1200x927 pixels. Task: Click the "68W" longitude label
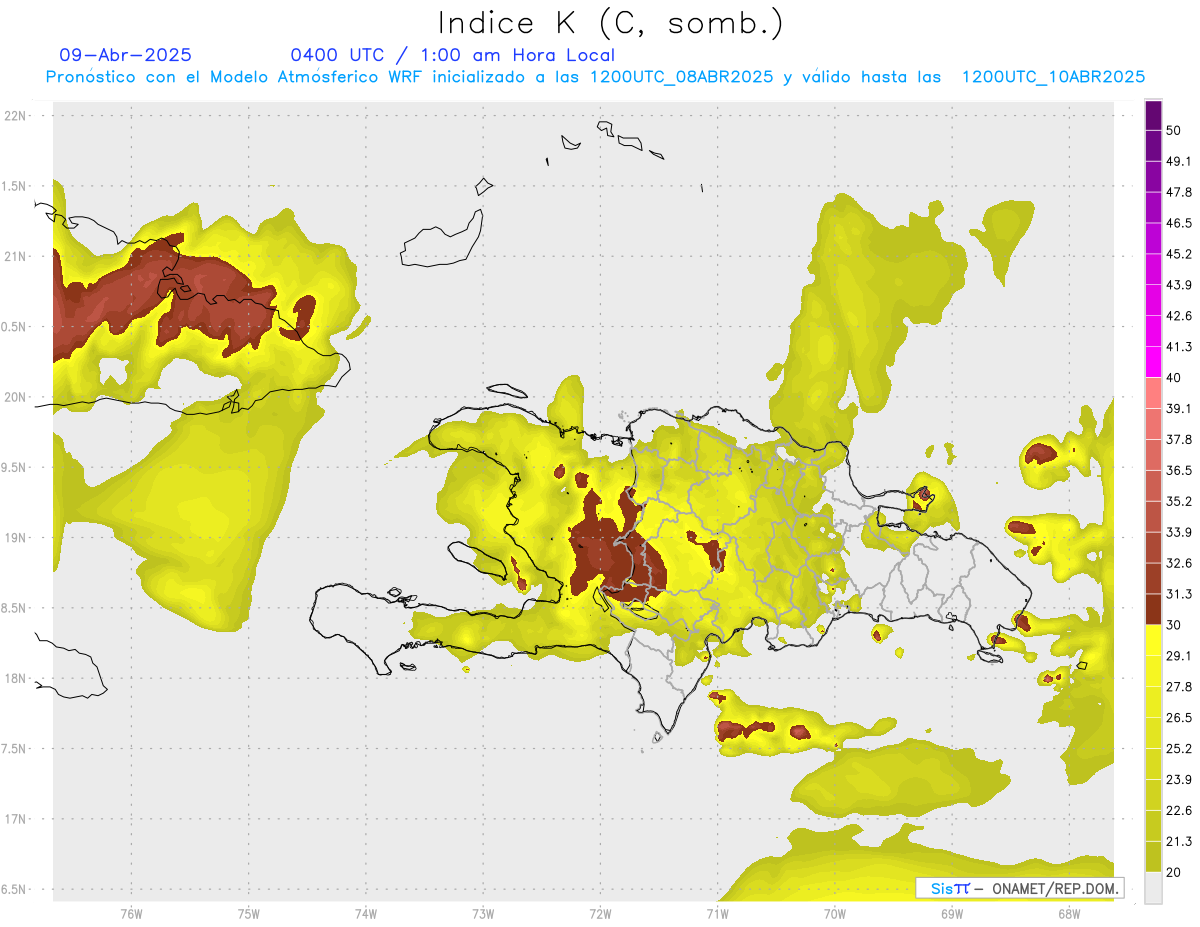point(1068,914)
